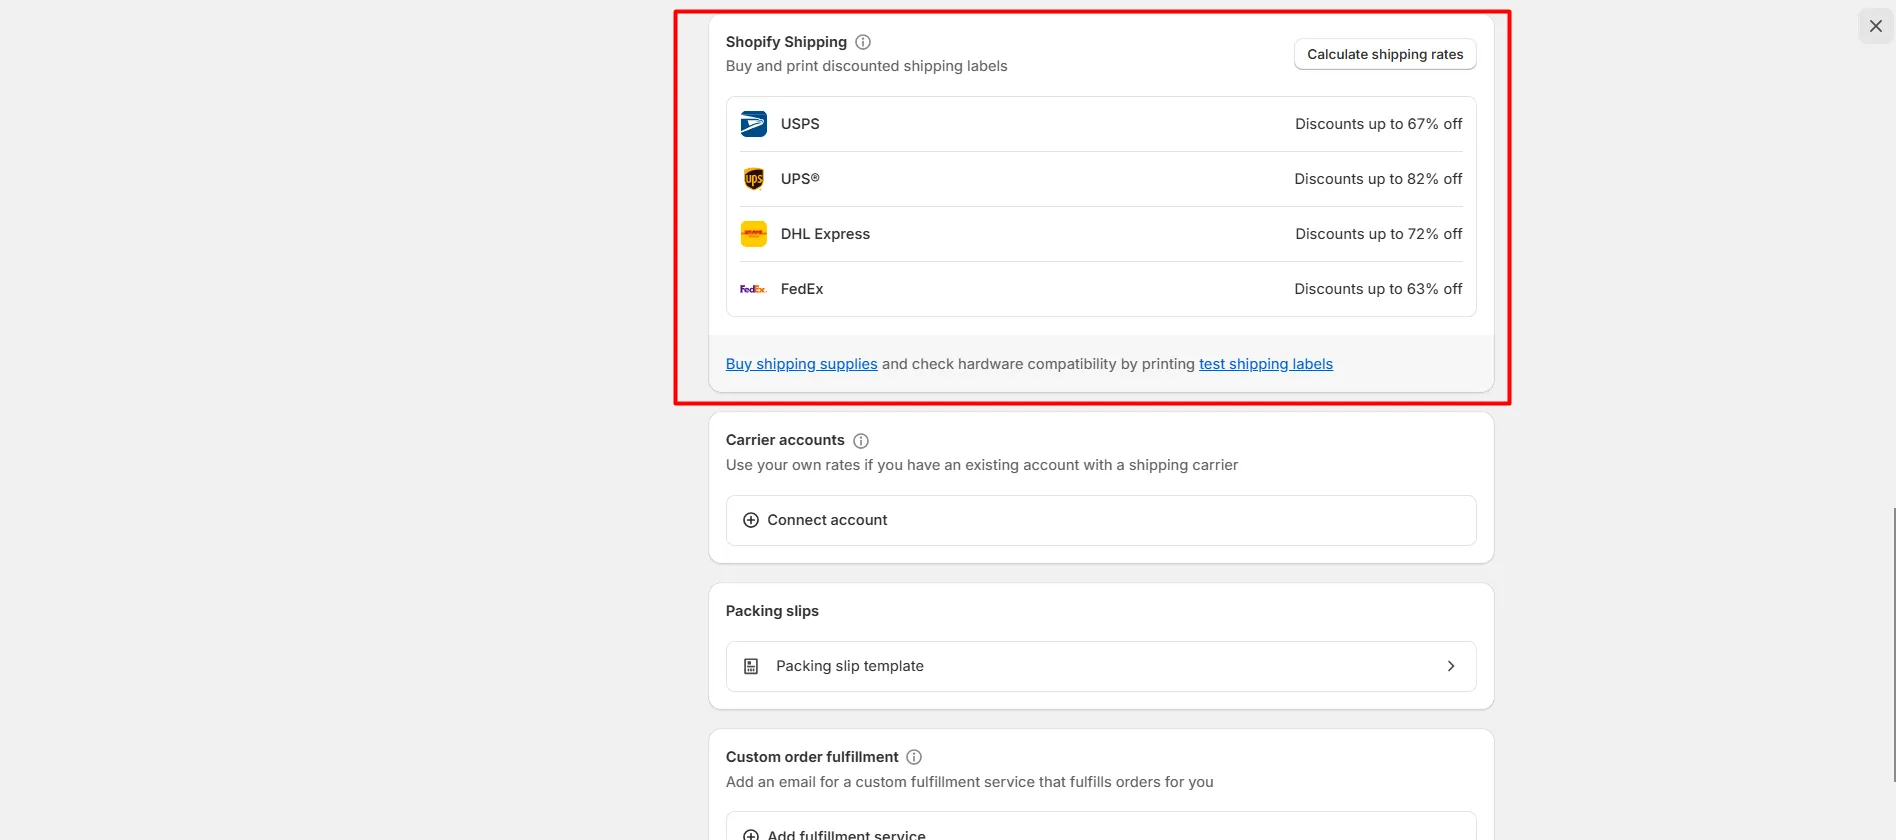
Task: Select the USPS carrier name
Action: 800,124
